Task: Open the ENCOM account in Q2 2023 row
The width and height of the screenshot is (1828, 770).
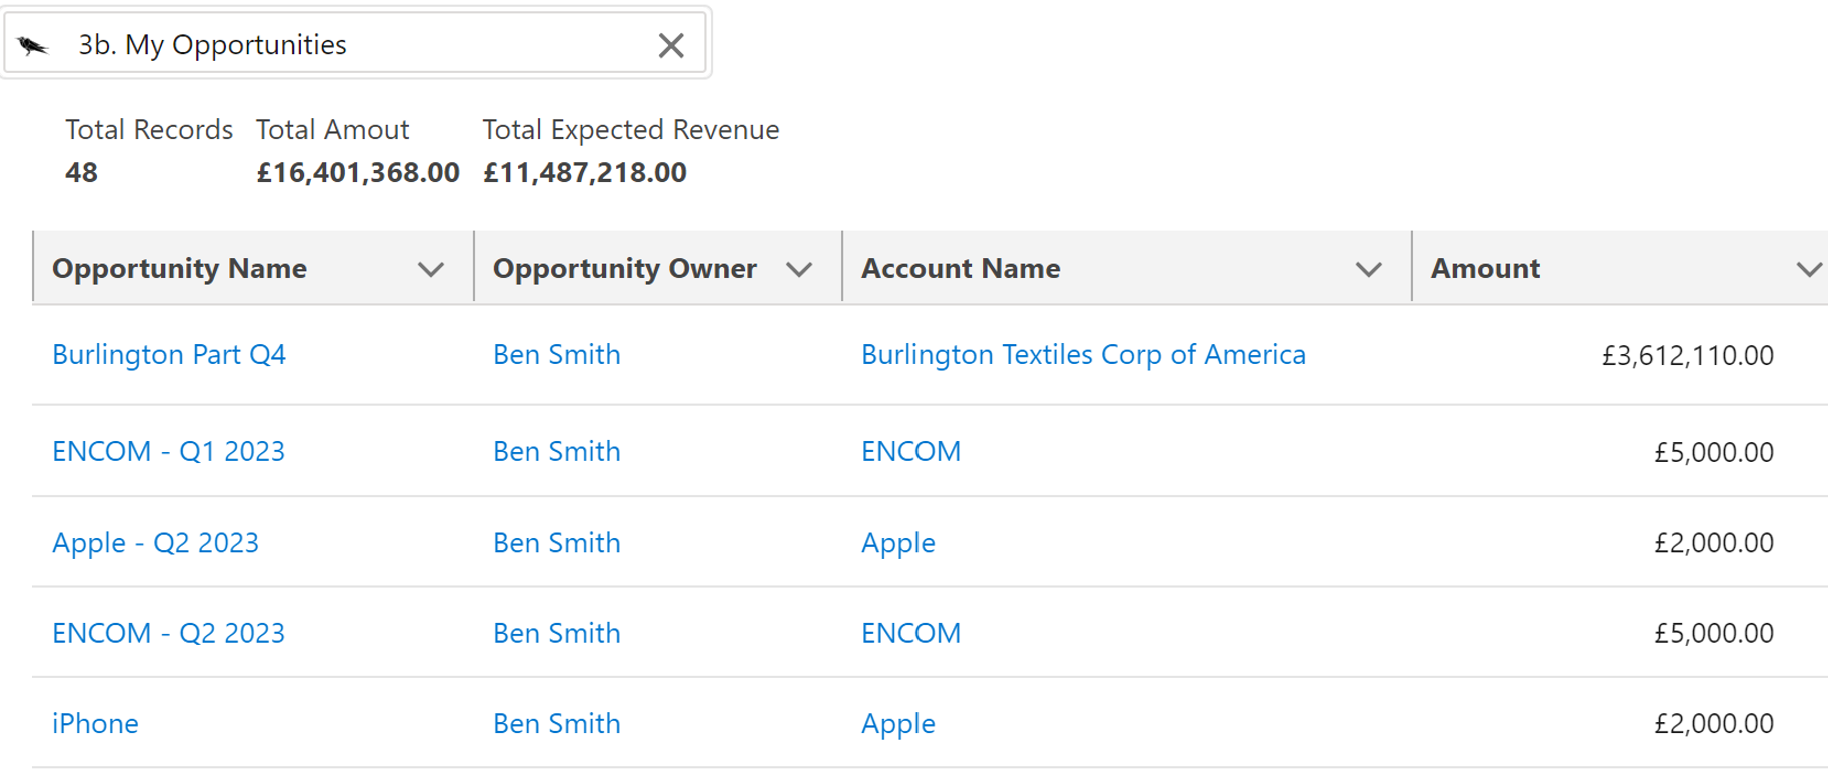Action: (911, 633)
